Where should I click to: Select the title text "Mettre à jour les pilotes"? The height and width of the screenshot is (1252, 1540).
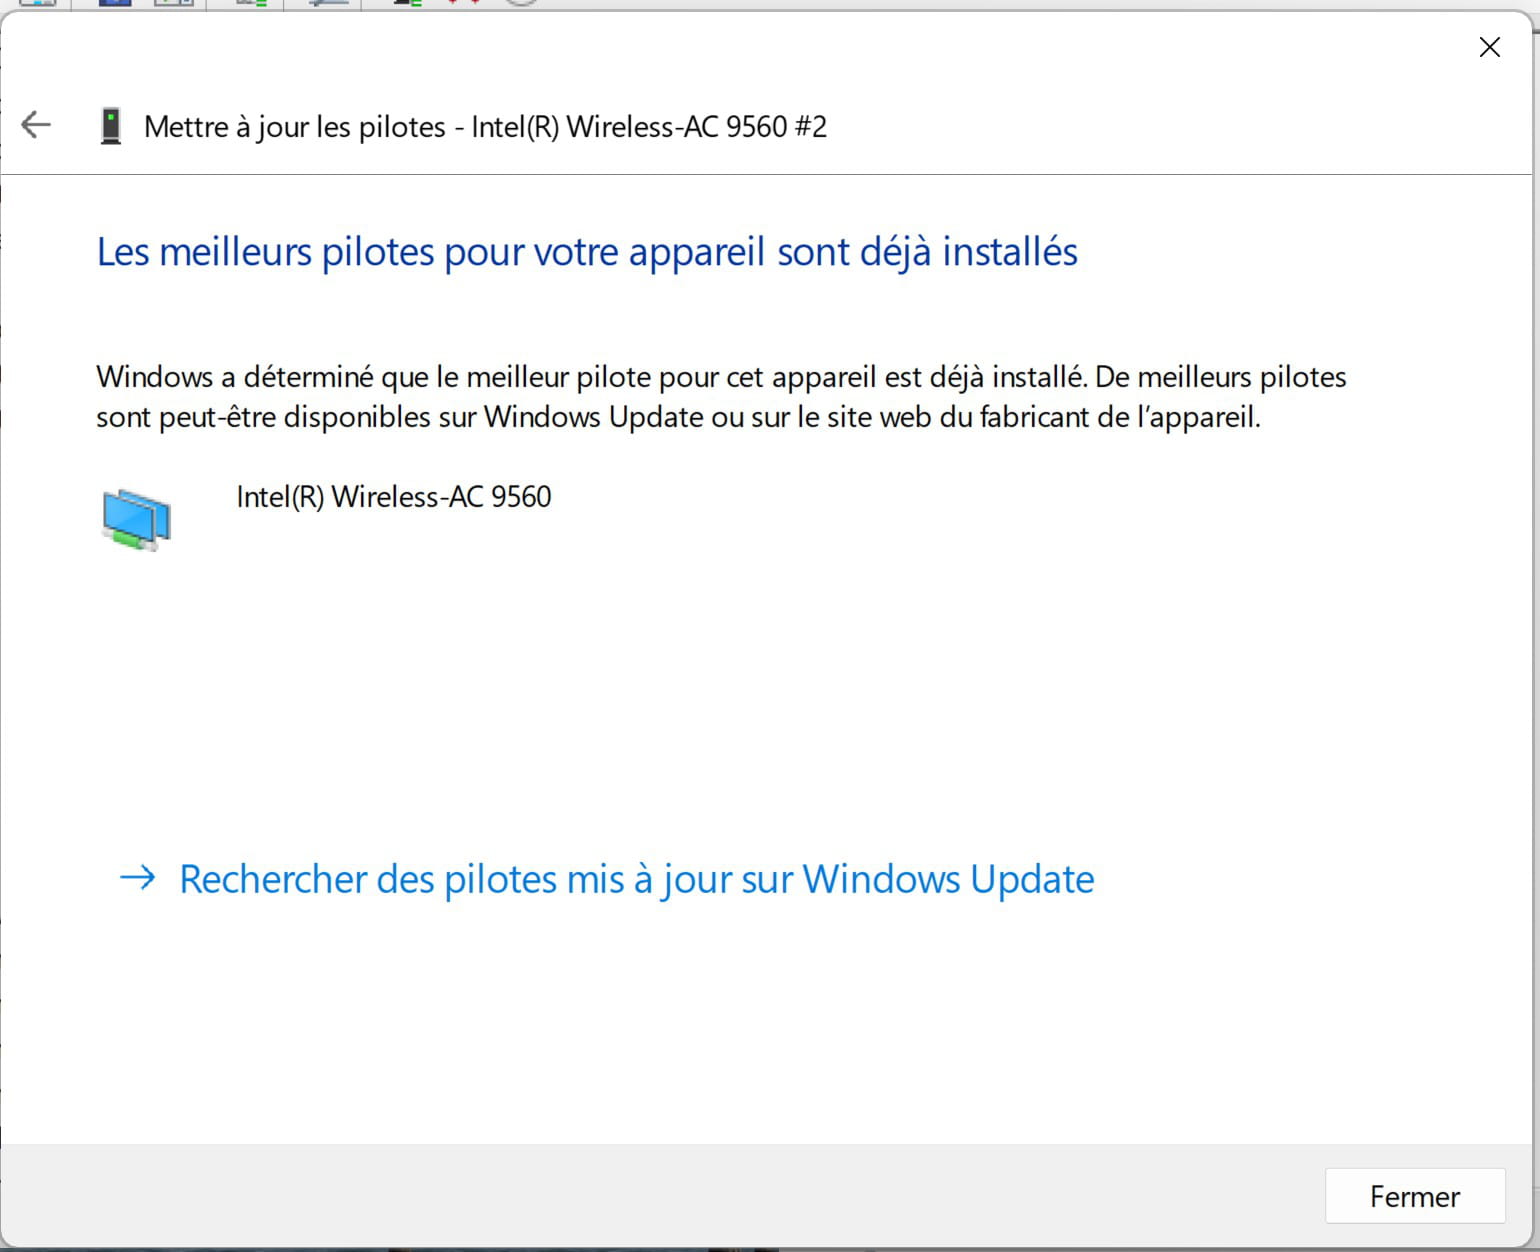pos(295,127)
